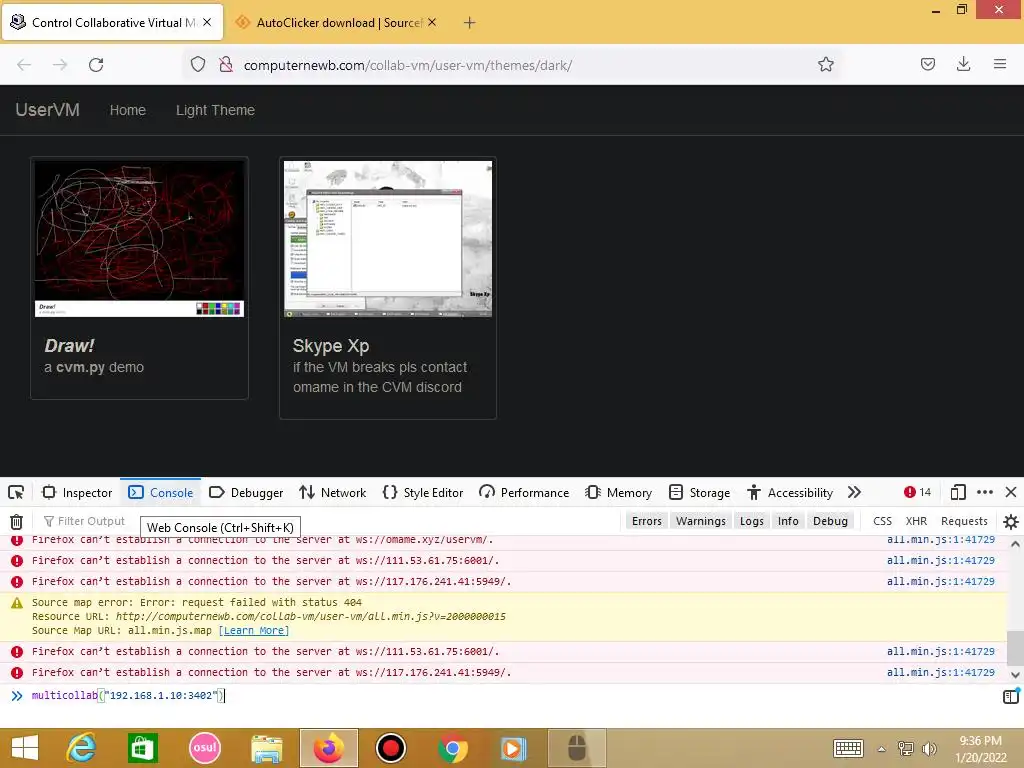
Task: Toggle the XHR filter
Action: pyautogui.click(x=916, y=520)
